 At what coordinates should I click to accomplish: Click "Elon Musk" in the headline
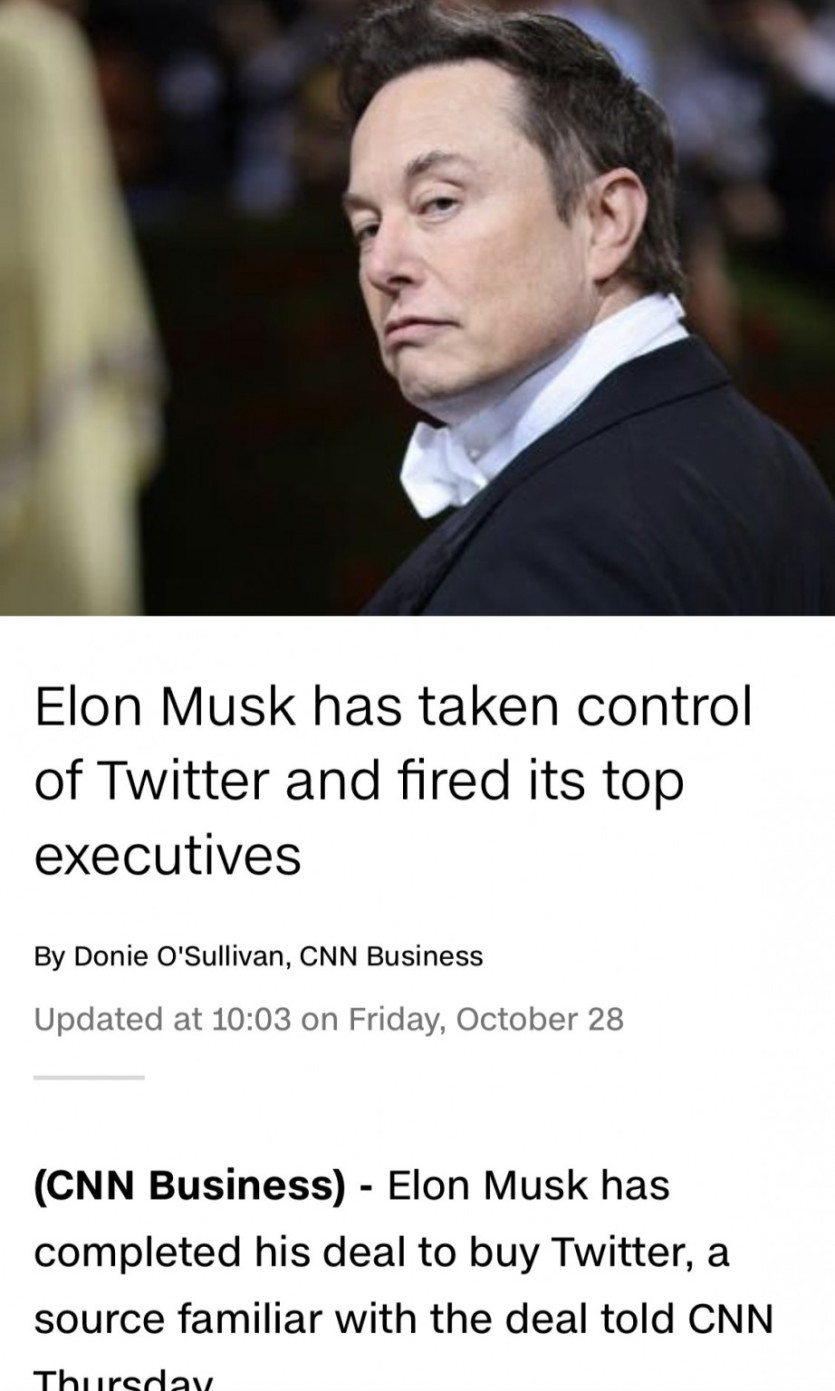[155, 709]
